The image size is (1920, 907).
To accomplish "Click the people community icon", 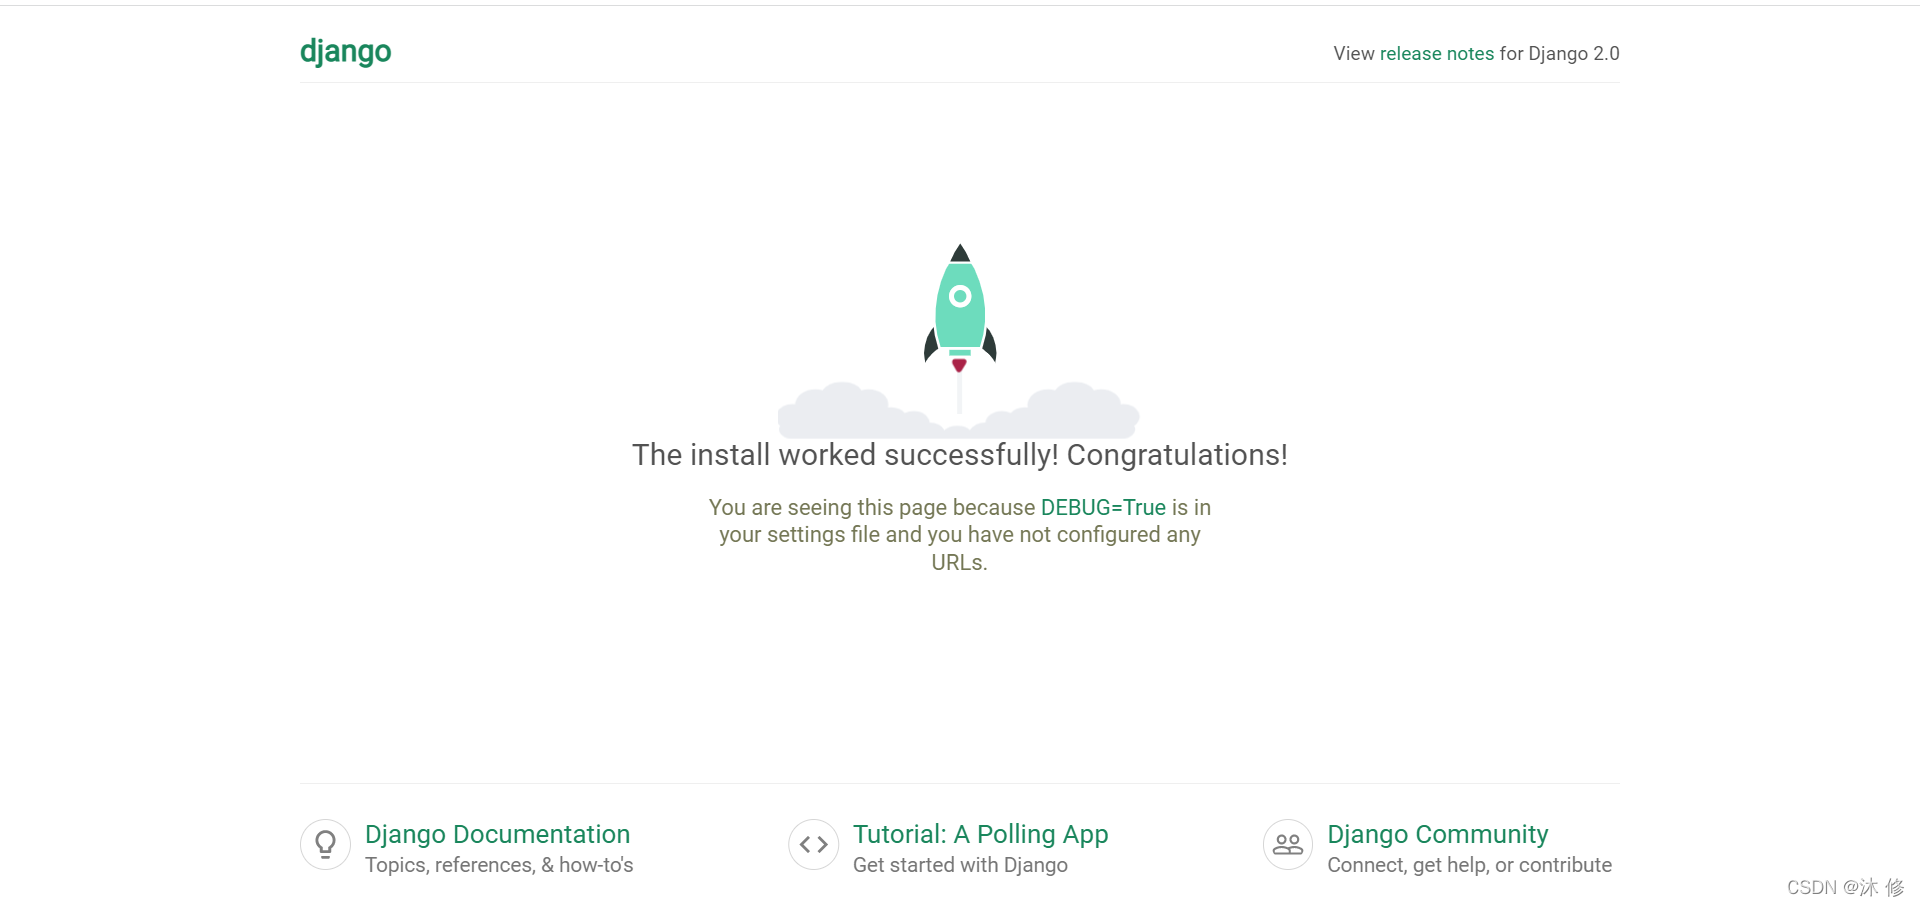I will pyautogui.click(x=1288, y=845).
